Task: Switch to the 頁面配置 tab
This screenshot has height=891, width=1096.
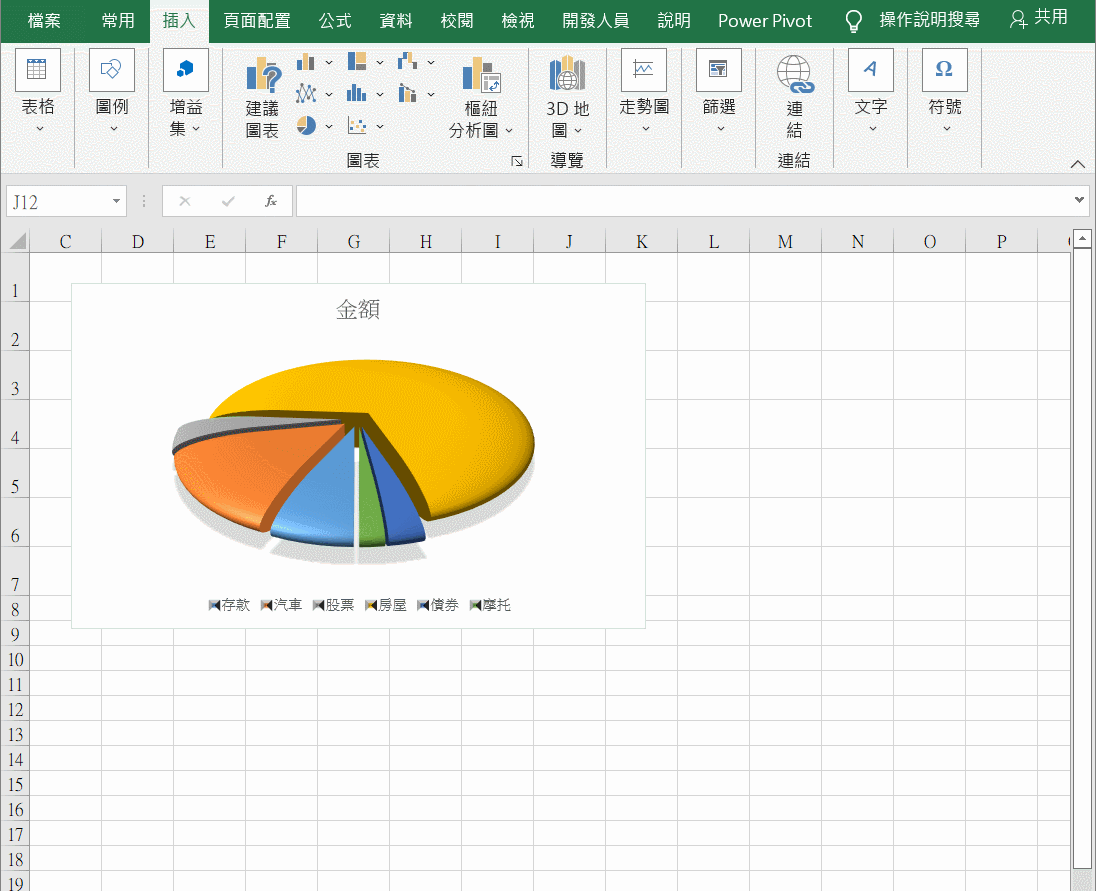Action: (257, 21)
